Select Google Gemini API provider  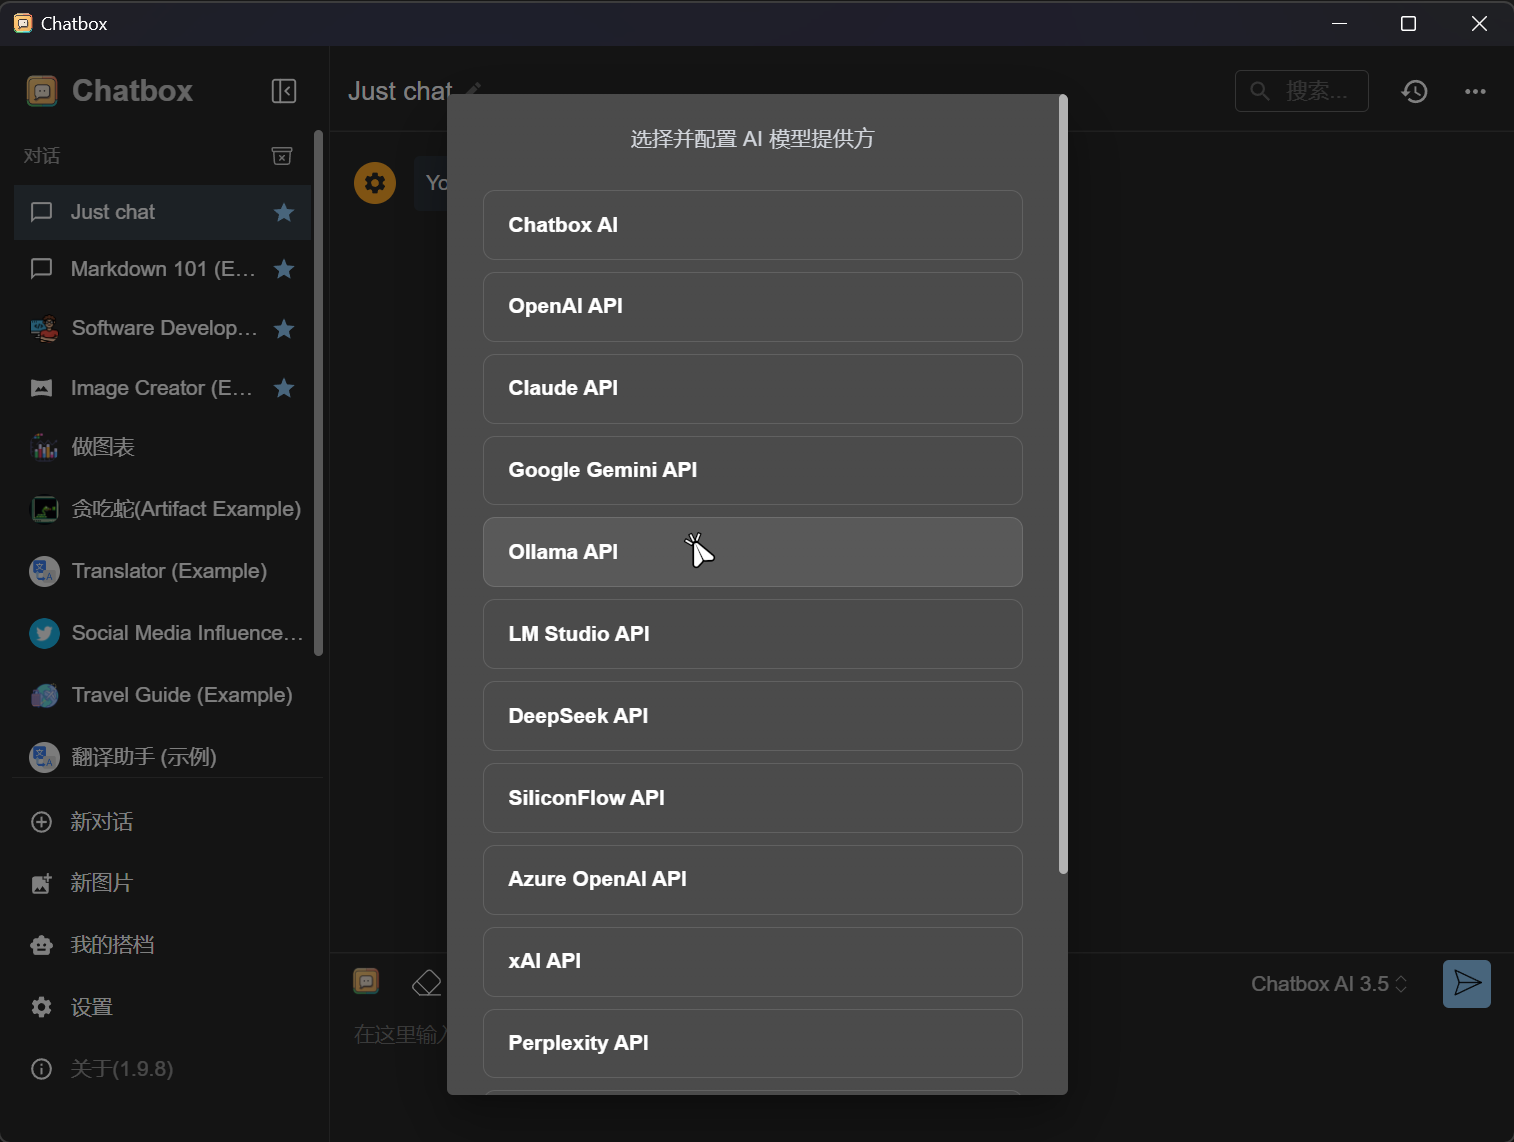pos(752,470)
